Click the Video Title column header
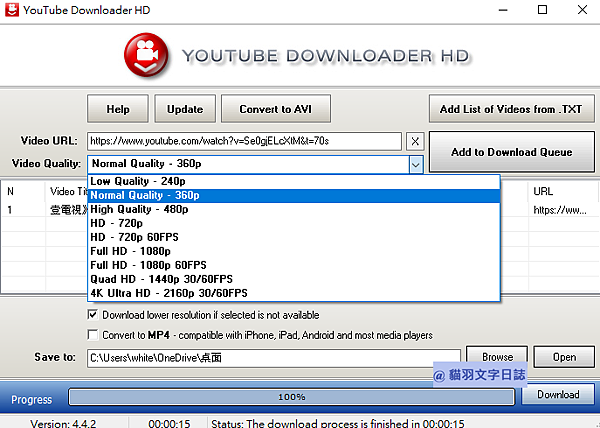Viewport: 600px width, 428px height. [x=67, y=191]
